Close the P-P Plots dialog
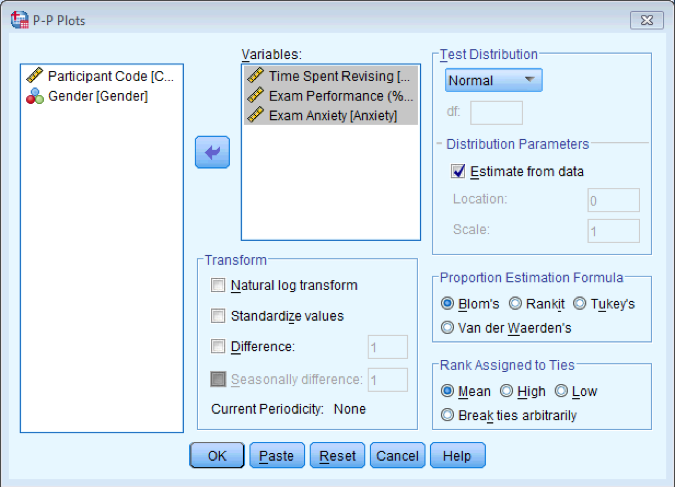Image resolution: width=675 pixels, height=487 pixels. pos(641,19)
